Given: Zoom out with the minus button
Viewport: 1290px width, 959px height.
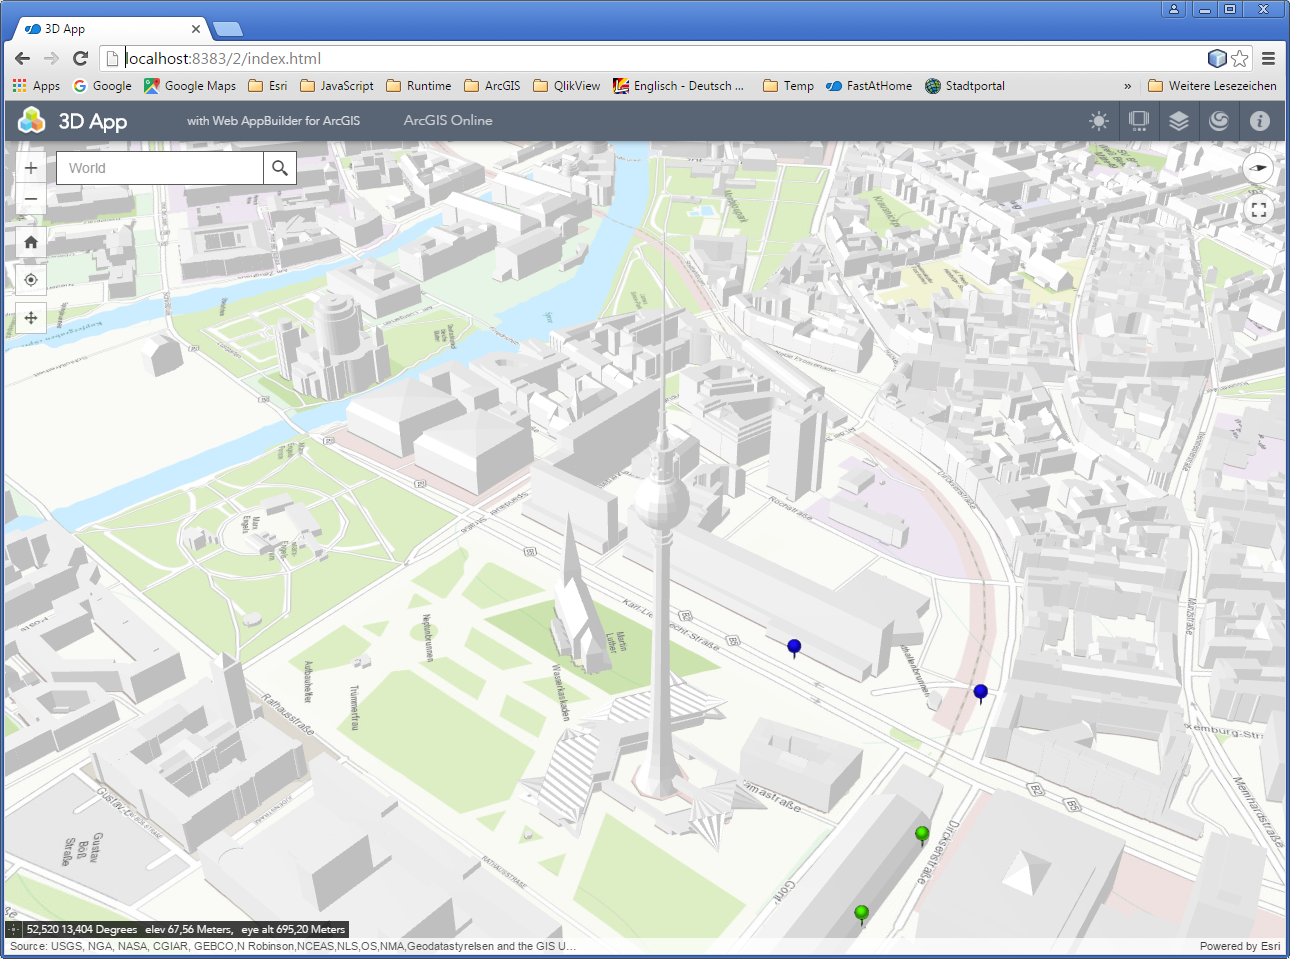Looking at the screenshot, I should (x=31, y=199).
